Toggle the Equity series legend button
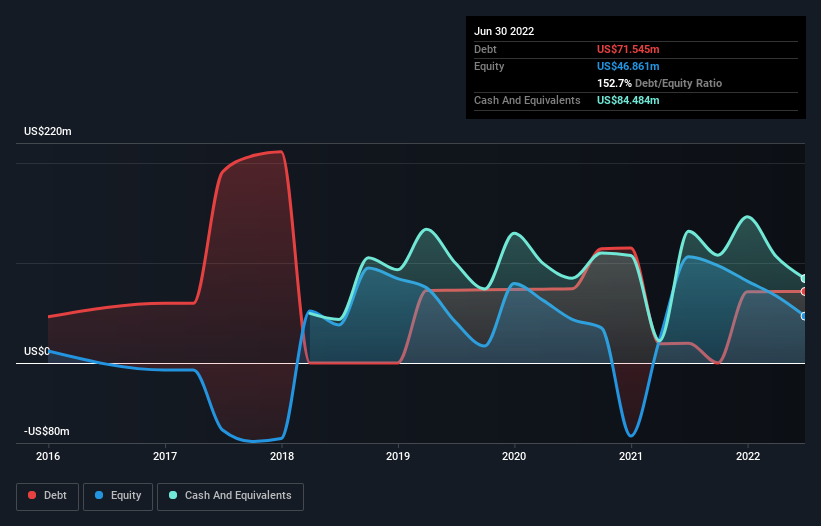Image resolution: width=821 pixels, height=526 pixels. pos(118,496)
